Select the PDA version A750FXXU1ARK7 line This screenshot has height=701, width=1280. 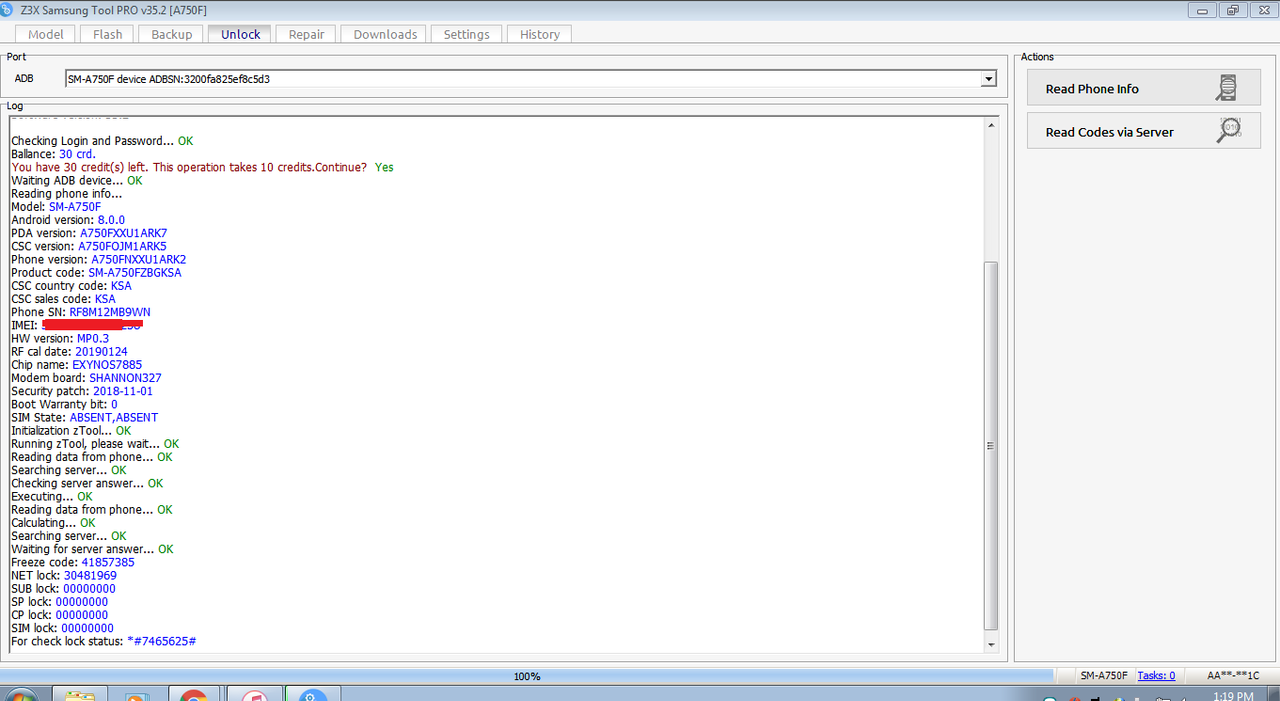(x=89, y=233)
